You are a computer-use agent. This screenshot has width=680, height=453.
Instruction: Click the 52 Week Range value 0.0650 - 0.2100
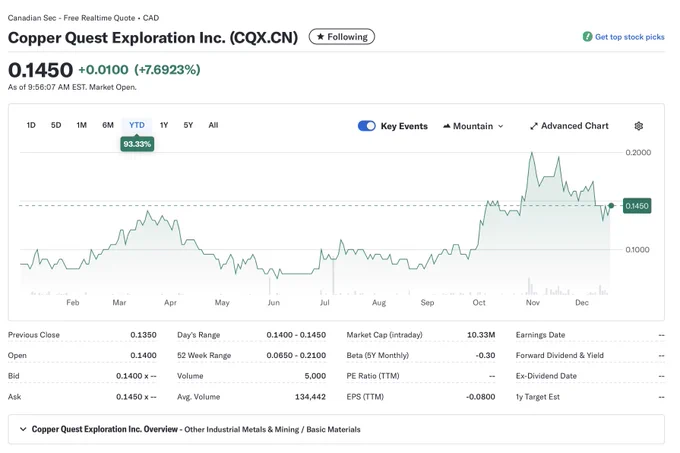click(x=296, y=355)
